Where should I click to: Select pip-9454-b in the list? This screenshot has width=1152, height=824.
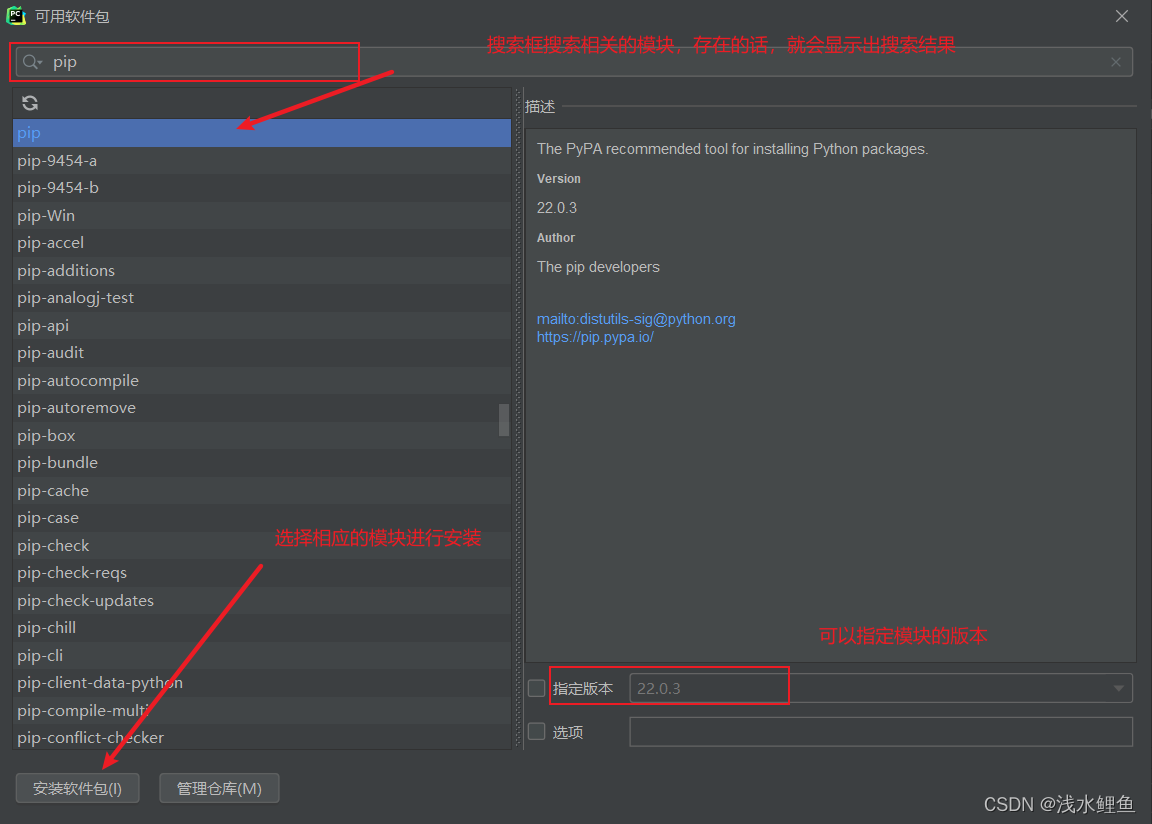pyautogui.click(x=262, y=188)
